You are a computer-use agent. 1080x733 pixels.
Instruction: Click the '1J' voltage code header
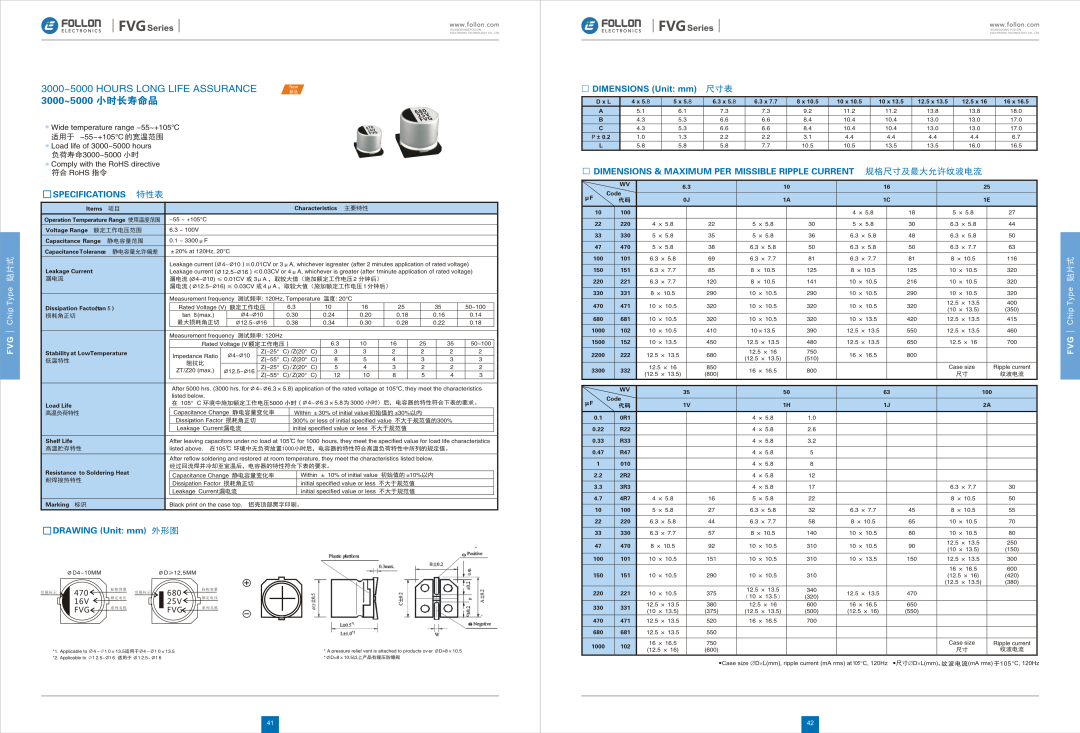pyautogui.click(x=886, y=405)
